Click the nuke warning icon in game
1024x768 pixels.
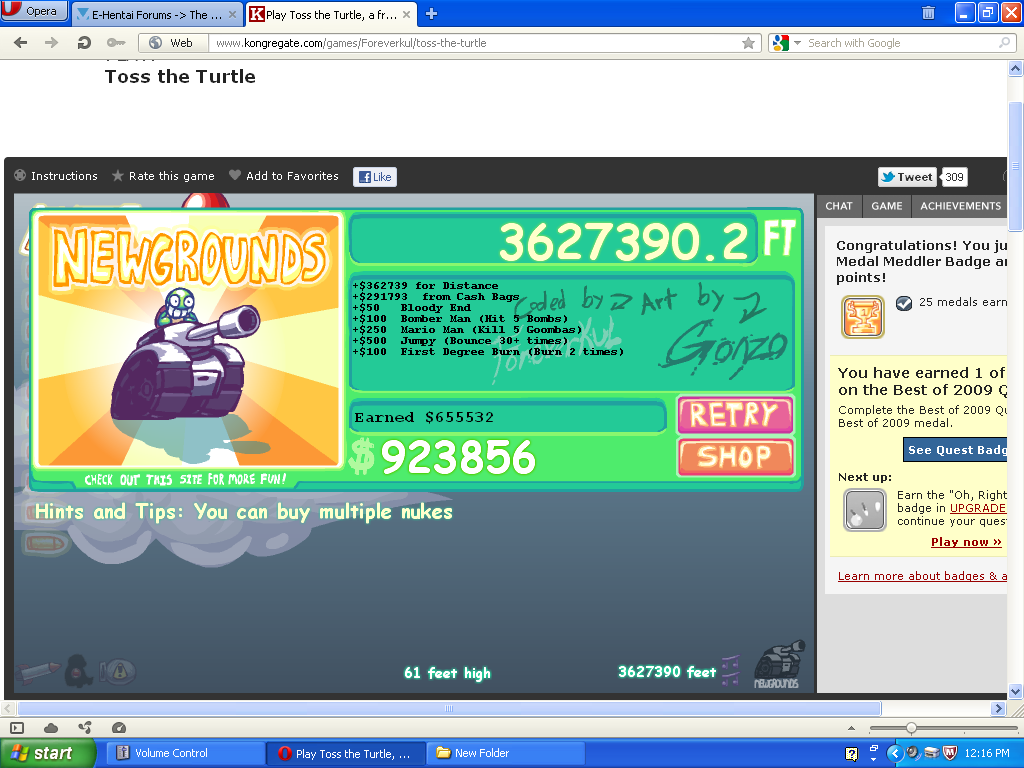point(118,671)
